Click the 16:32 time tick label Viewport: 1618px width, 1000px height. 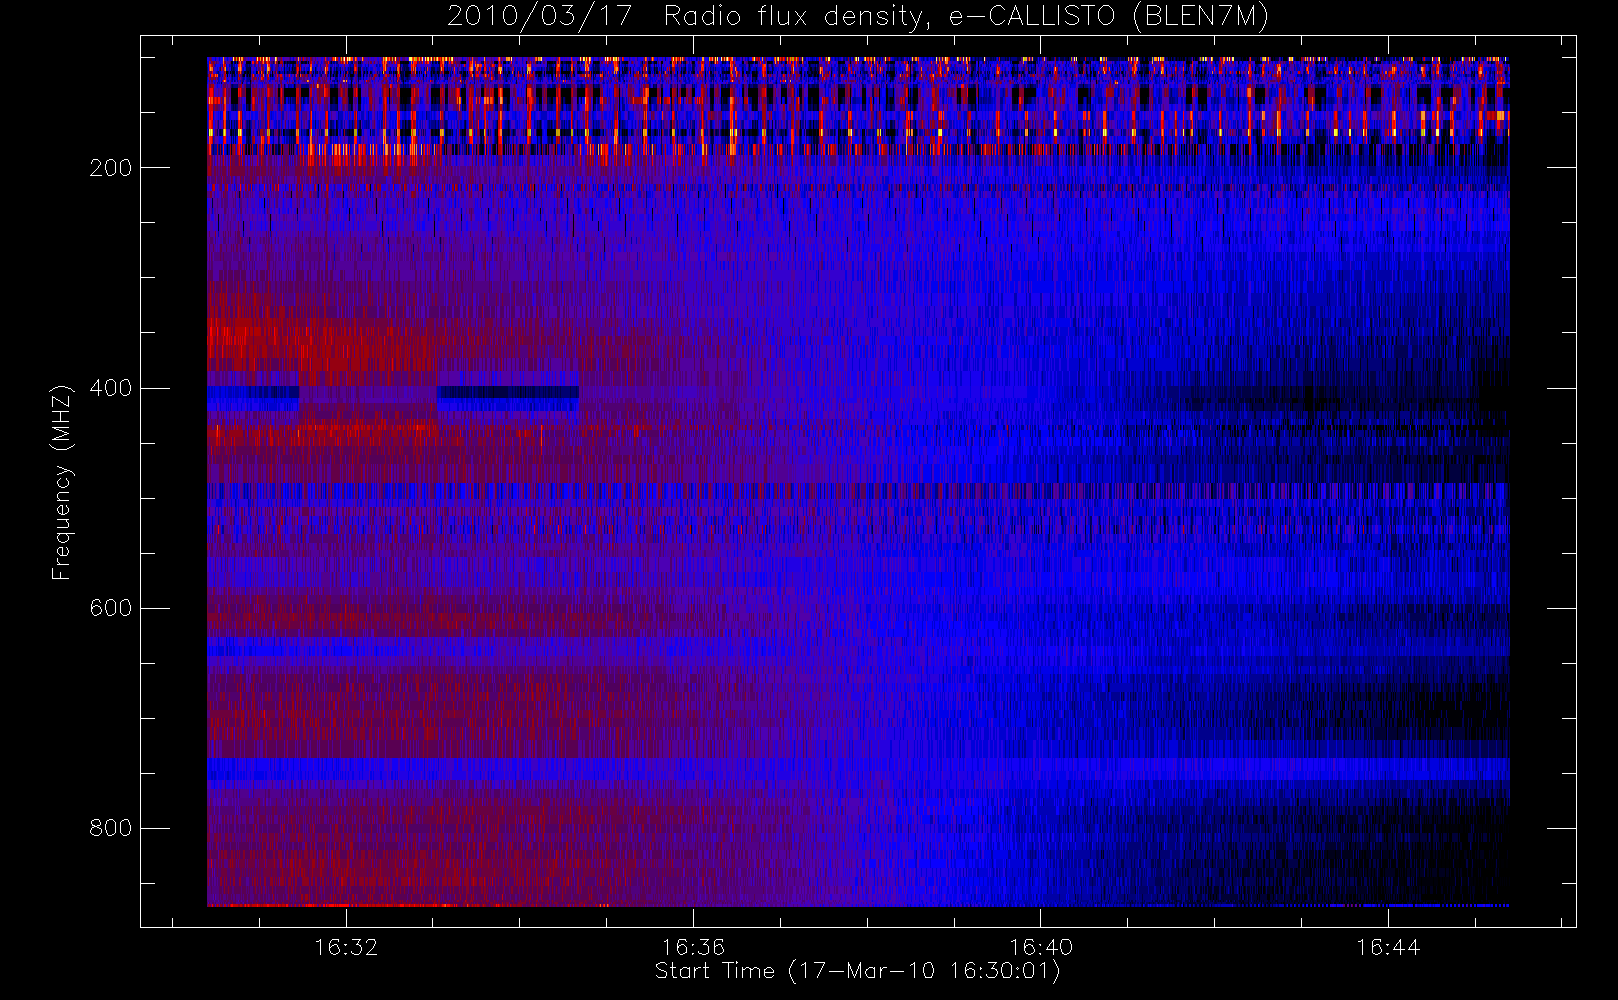[346, 947]
